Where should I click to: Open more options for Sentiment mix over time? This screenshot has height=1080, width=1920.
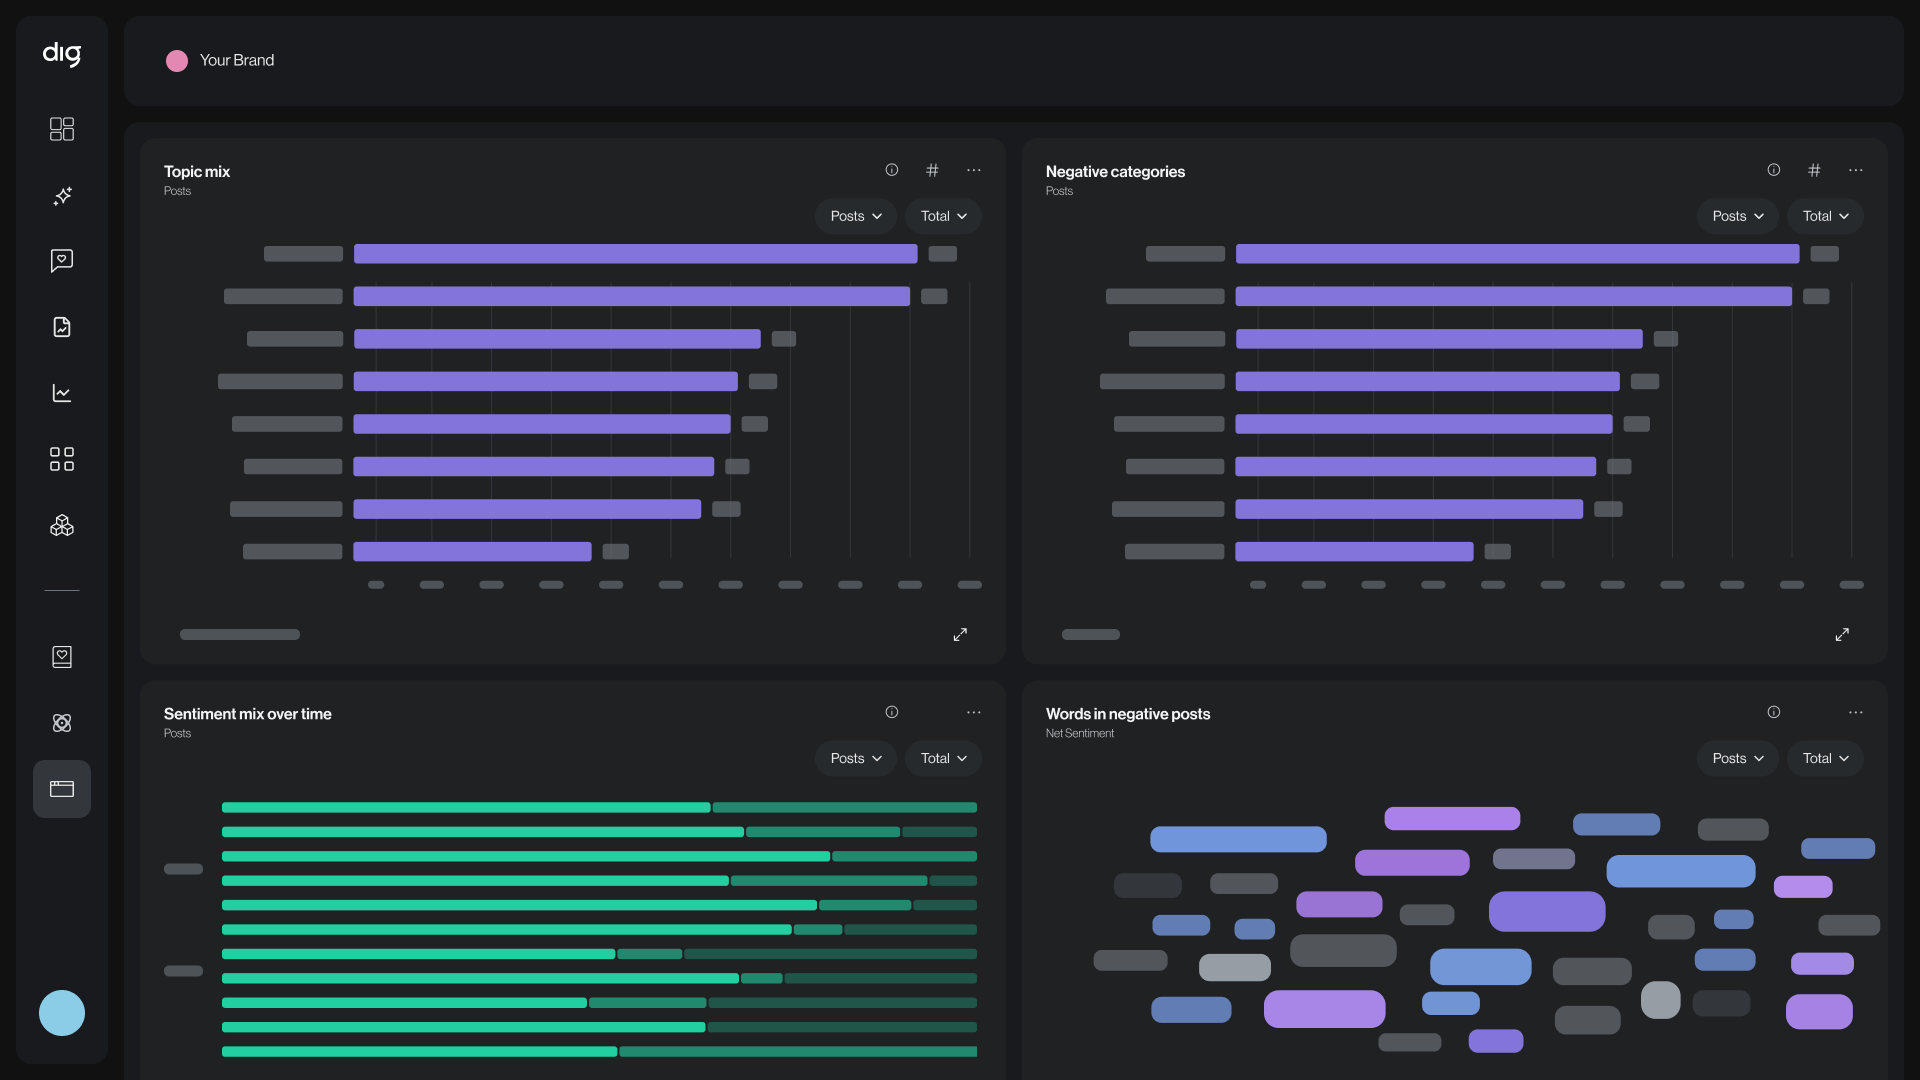point(974,712)
